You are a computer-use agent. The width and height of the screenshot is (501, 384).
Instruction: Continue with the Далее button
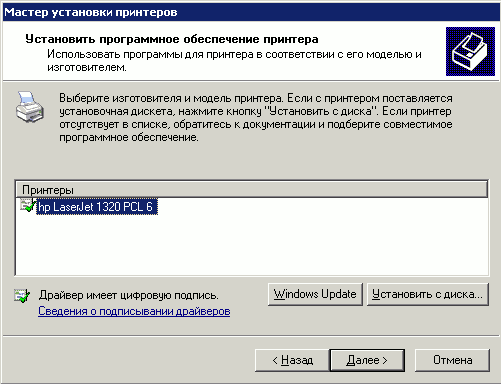coord(367,360)
